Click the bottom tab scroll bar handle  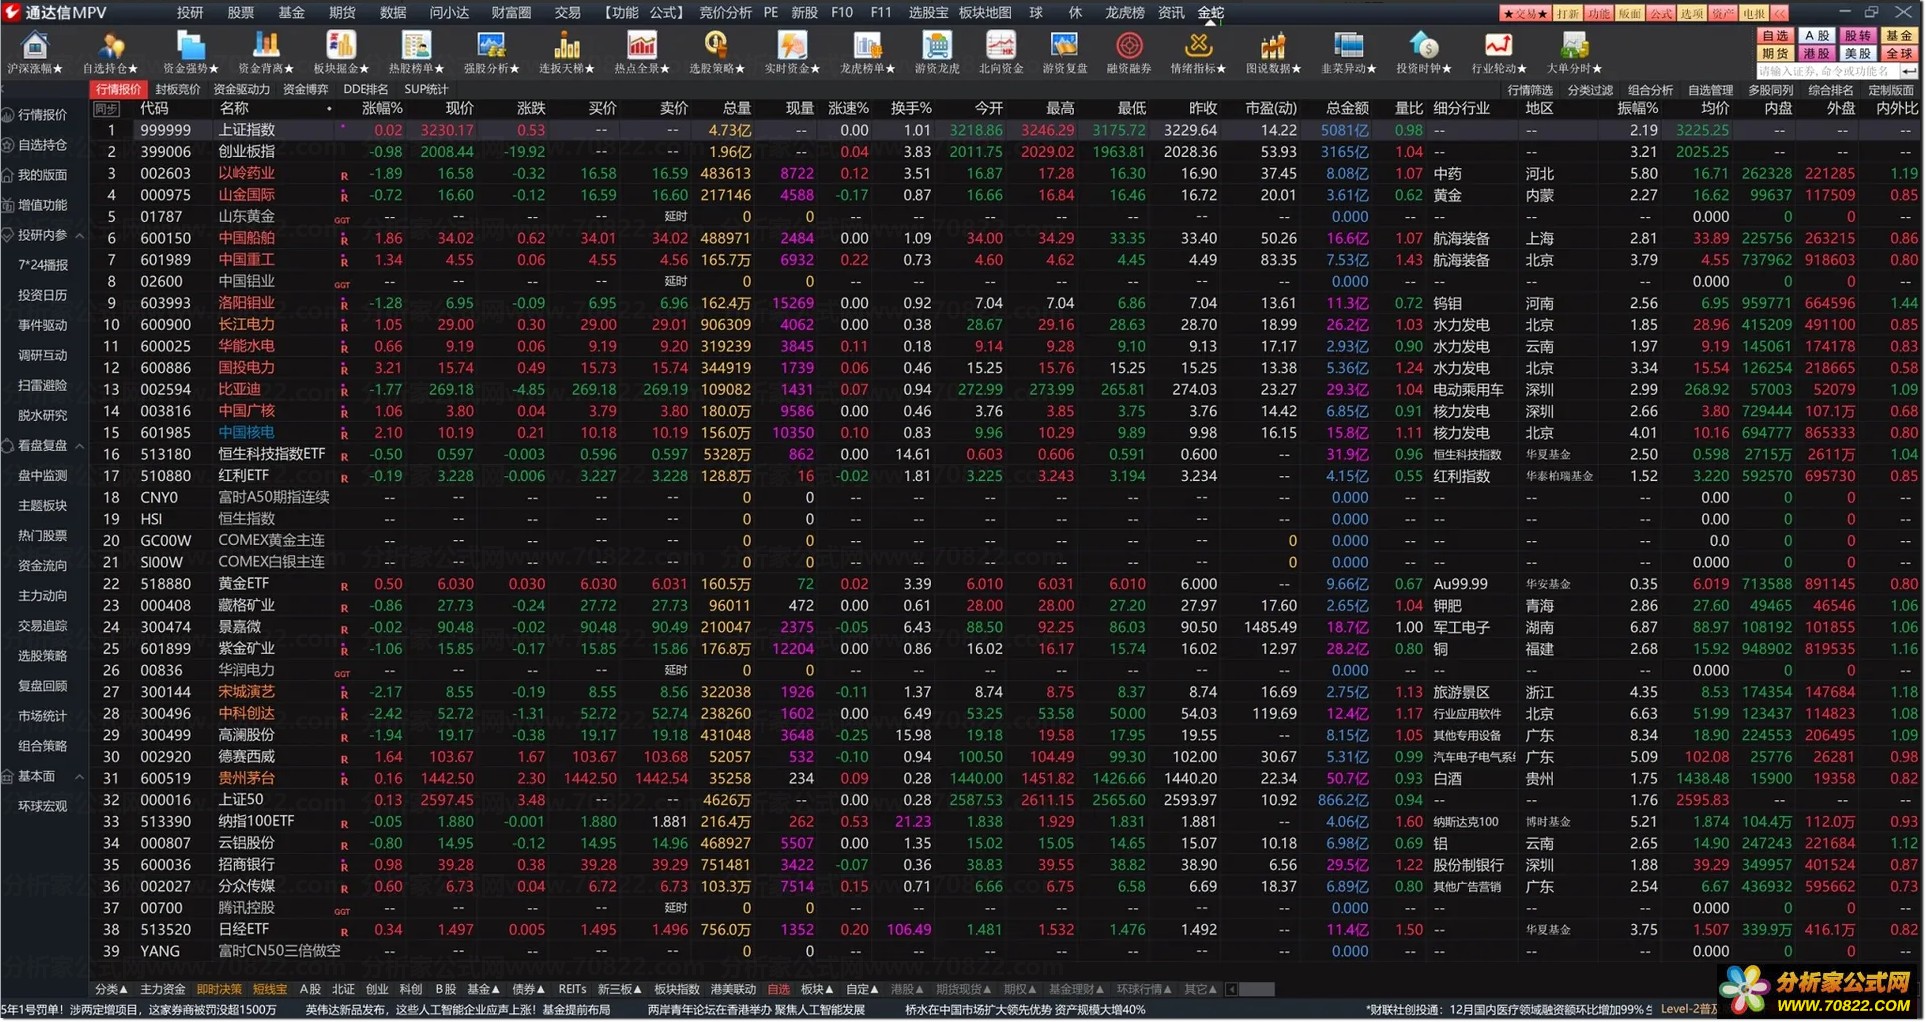pyautogui.click(x=1257, y=990)
